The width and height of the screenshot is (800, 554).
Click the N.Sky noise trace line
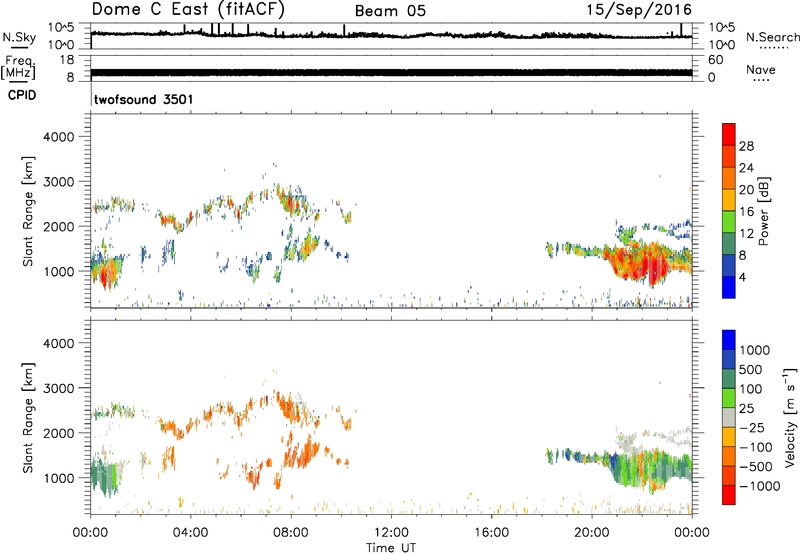pos(391,35)
